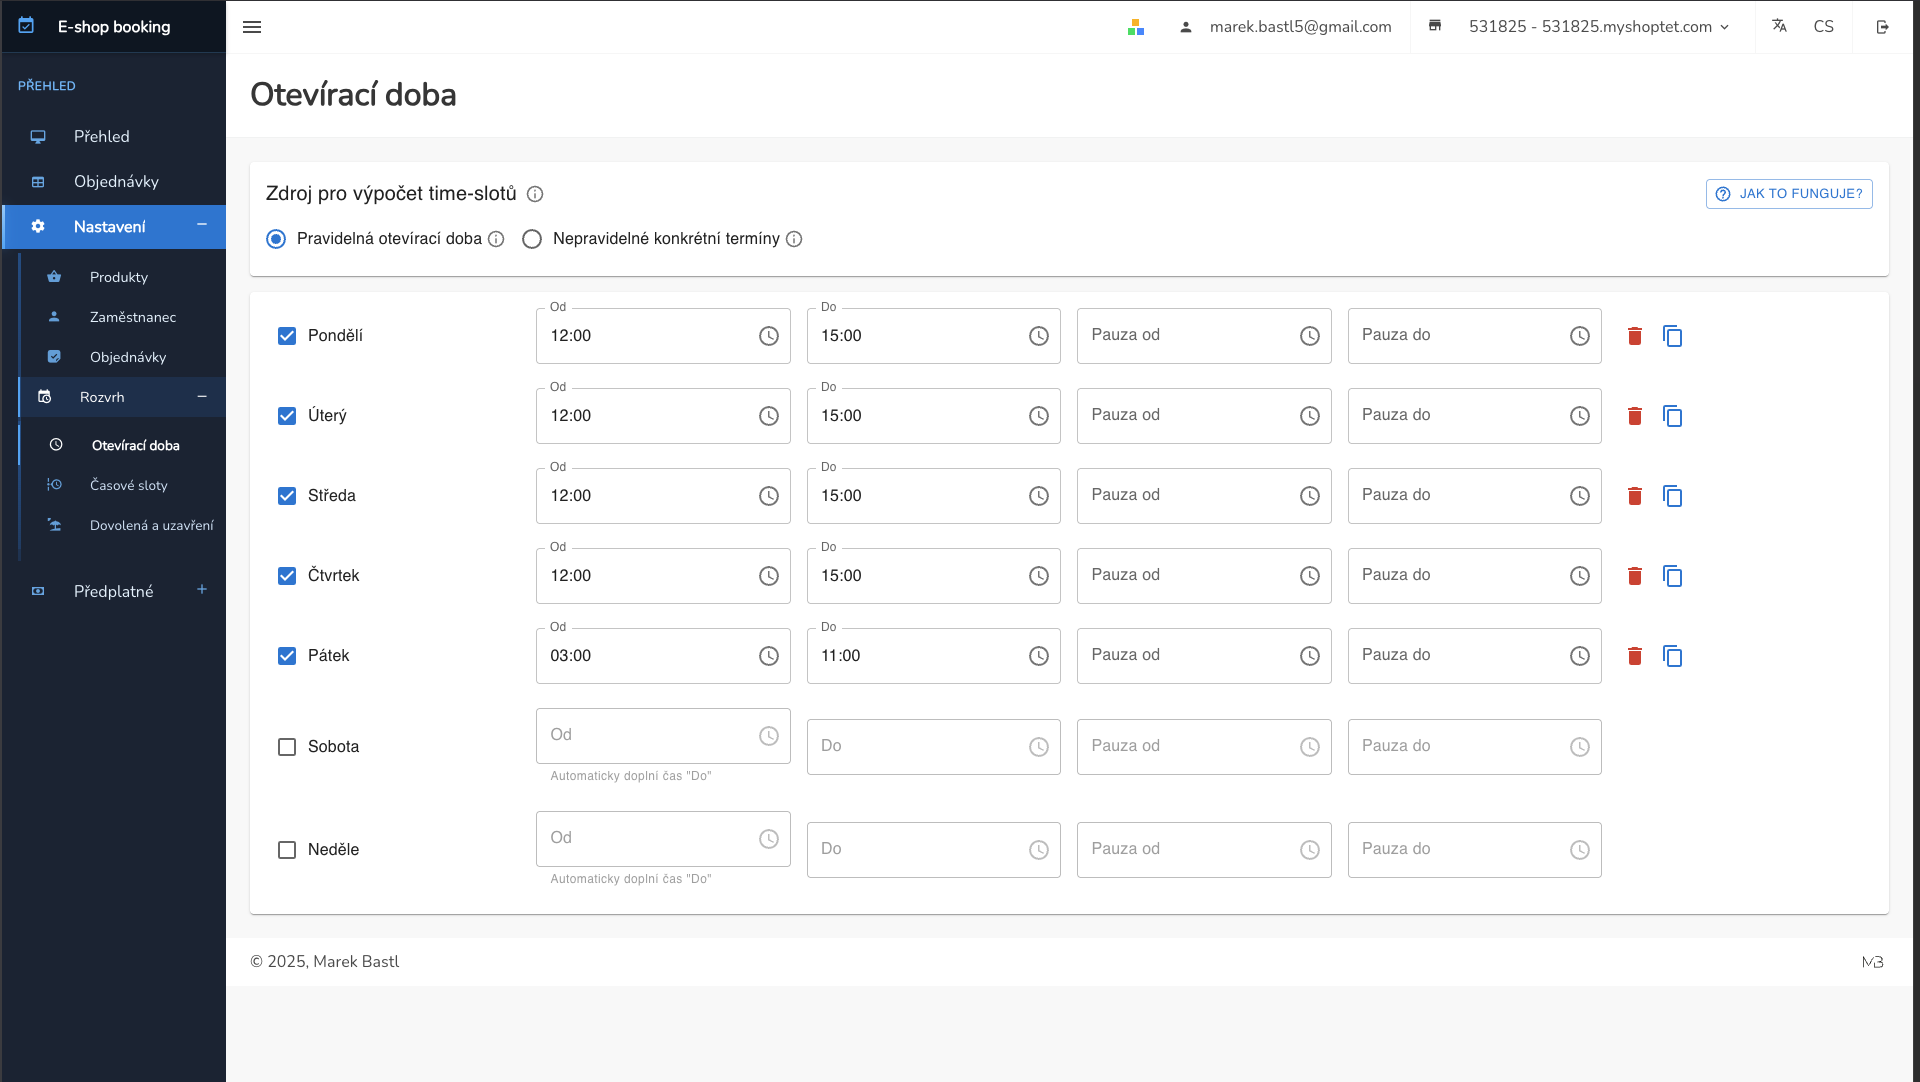Collapse the Nastavení sidebar section
Viewport: 1920px width, 1082px height.
202,225
